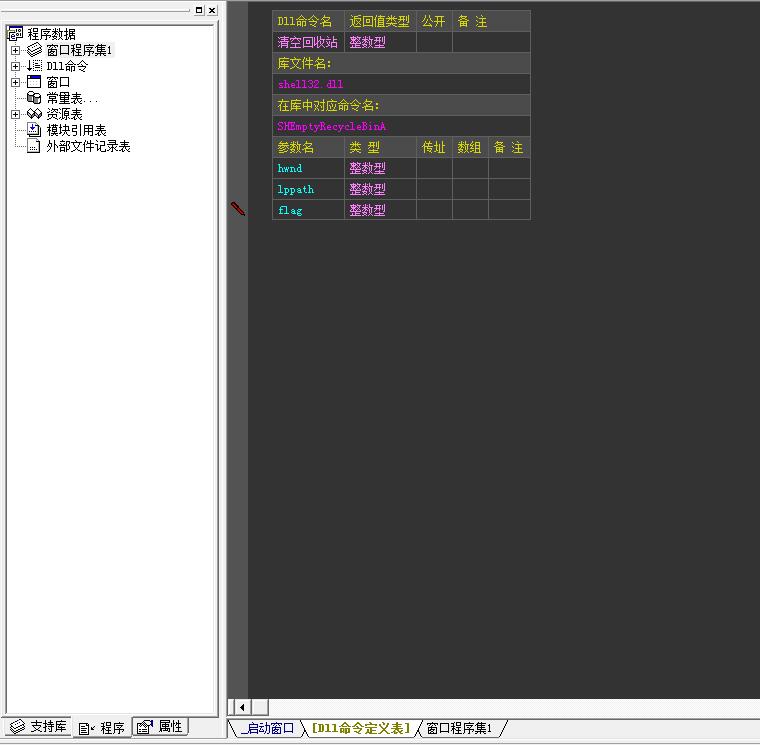Expand the 窗口 tree node

coord(15,82)
